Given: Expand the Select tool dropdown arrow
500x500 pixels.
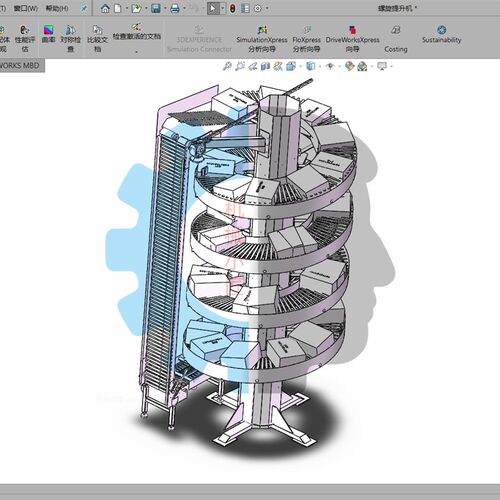Looking at the screenshot, I should click(223, 9).
